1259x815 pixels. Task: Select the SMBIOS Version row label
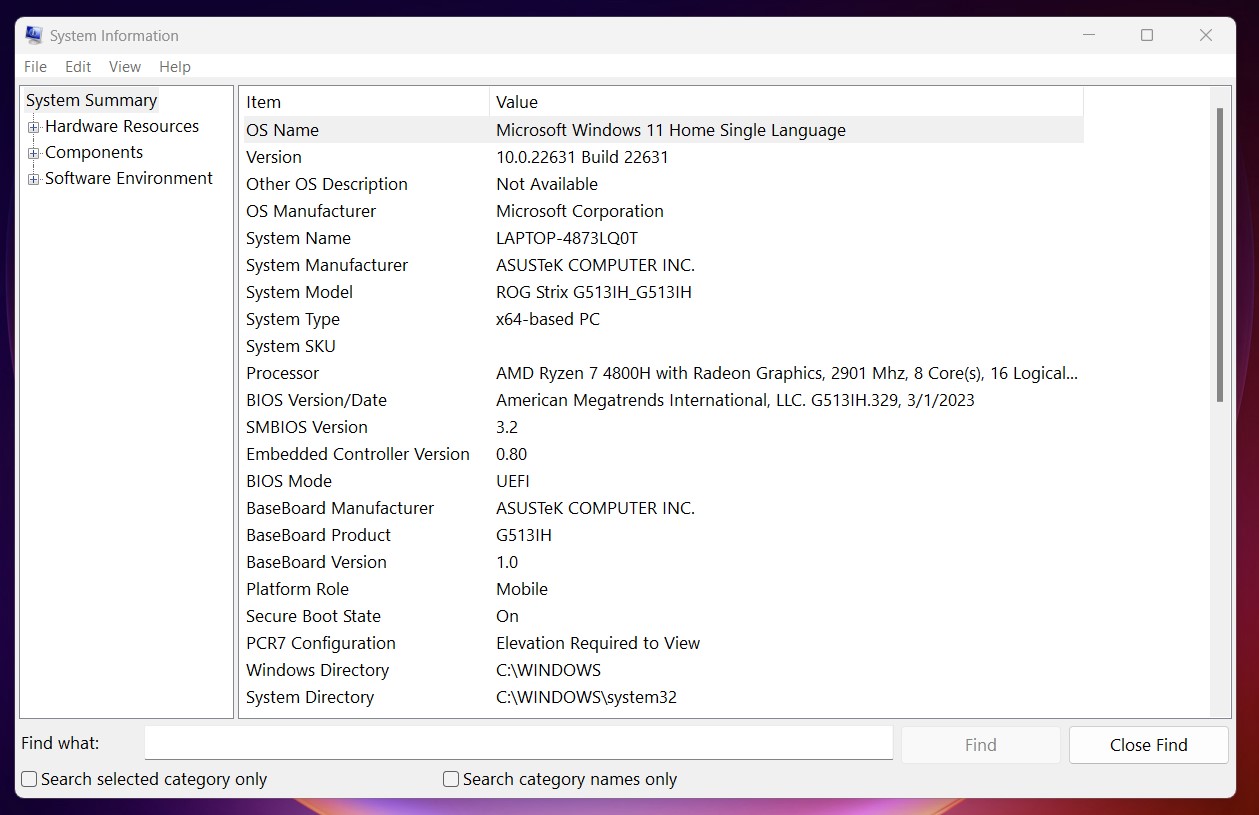(x=307, y=427)
